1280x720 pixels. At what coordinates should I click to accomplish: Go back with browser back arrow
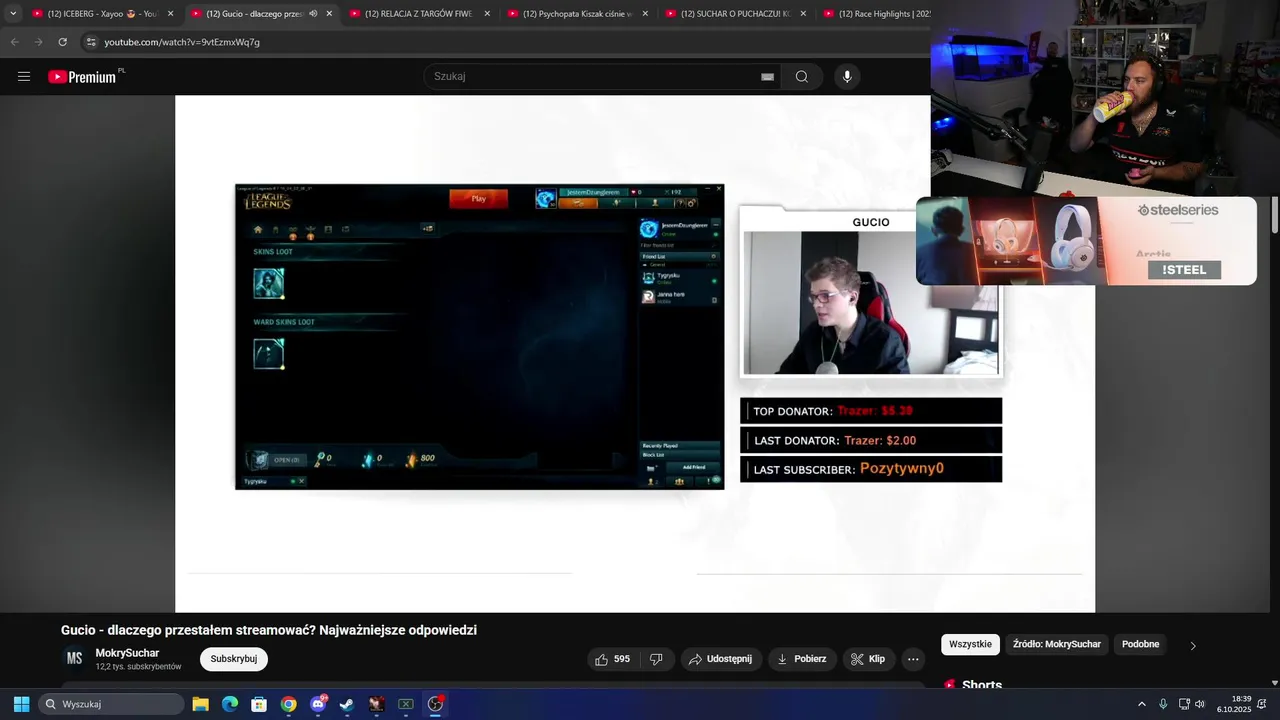tap(14, 42)
